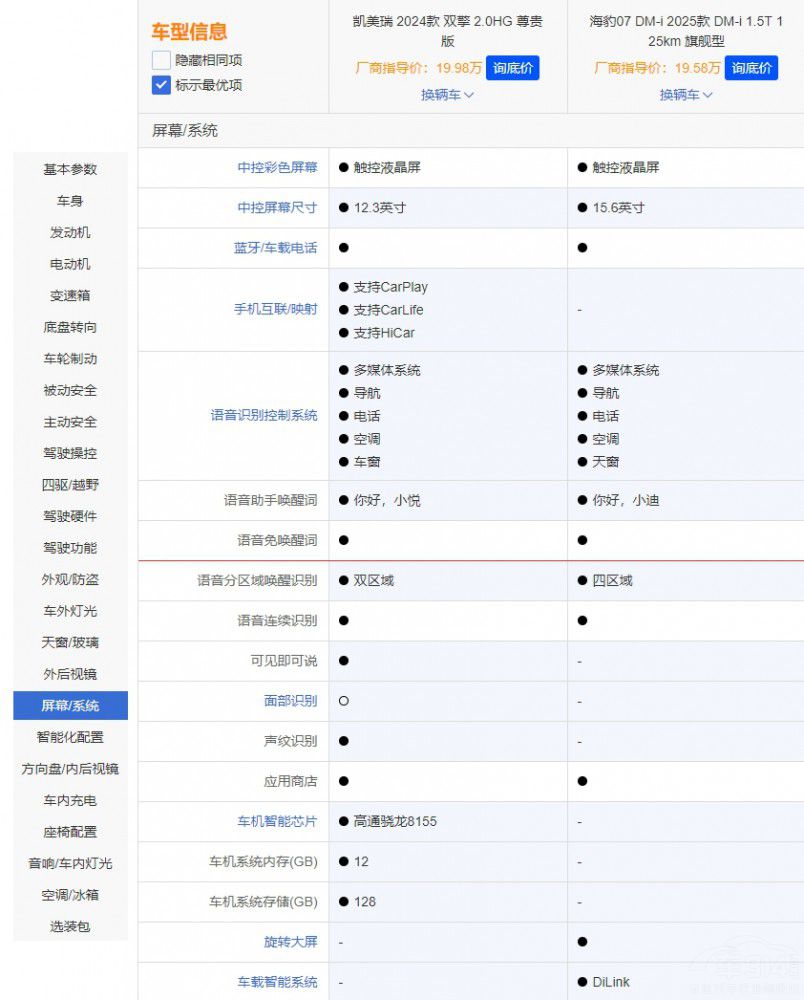804x1000 pixels.
Task: Click the 车机智能芯片 parameter link
Action: click(277, 822)
